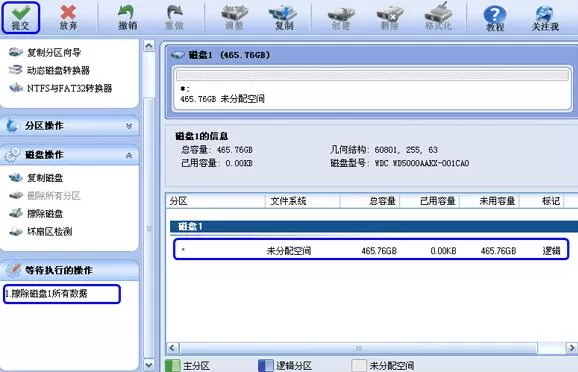Image resolution: width=578 pixels, height=372 pixels.
Task: Select the 磁盘1 group row in list
Action: click(374, 226)
